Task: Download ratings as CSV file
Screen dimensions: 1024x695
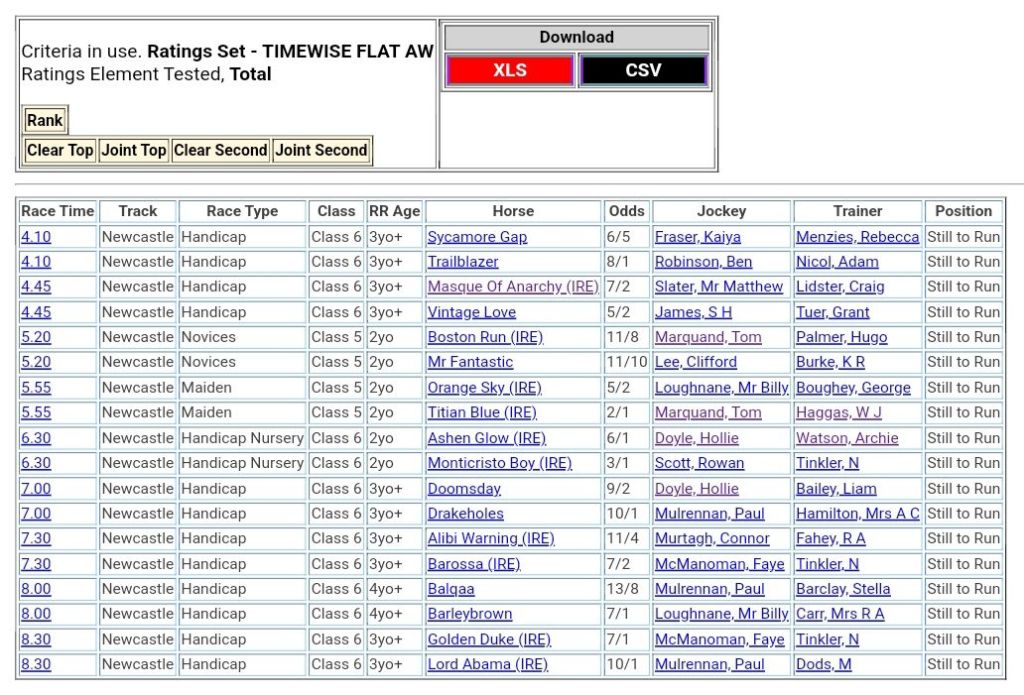Action: pyautogui.click(x=643, y=71)
